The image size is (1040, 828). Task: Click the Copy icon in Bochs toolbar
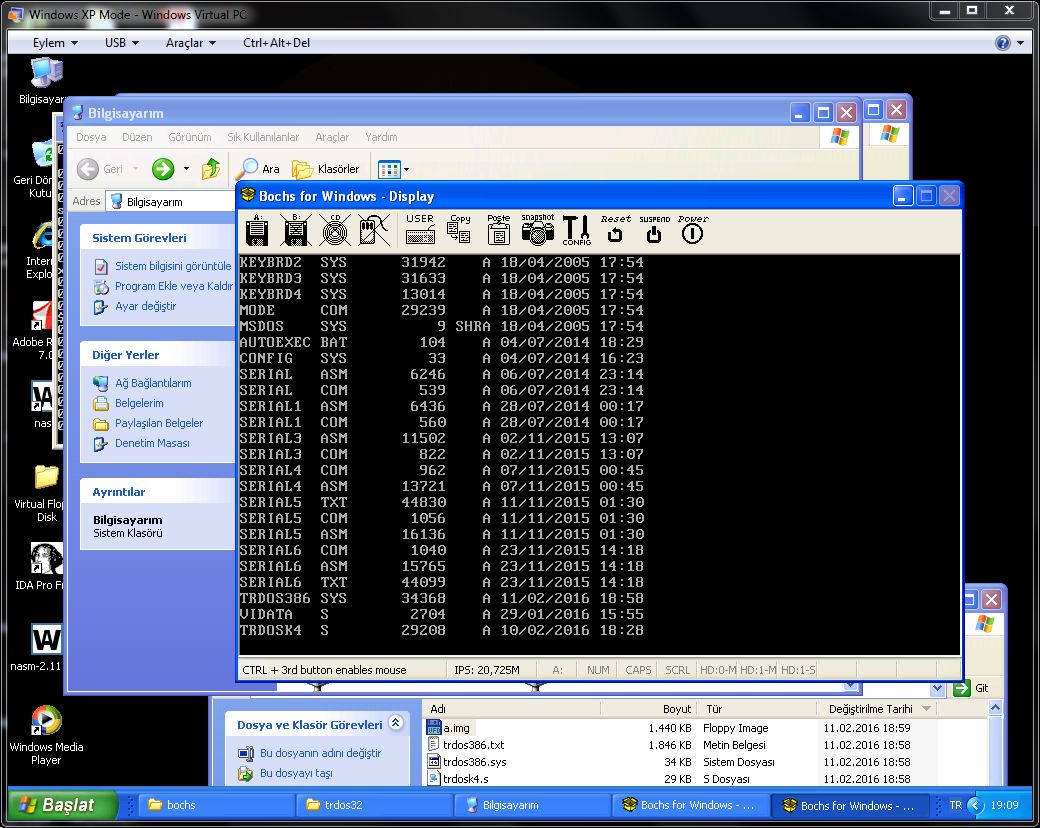pyautogui.click(x=459, y=230)
